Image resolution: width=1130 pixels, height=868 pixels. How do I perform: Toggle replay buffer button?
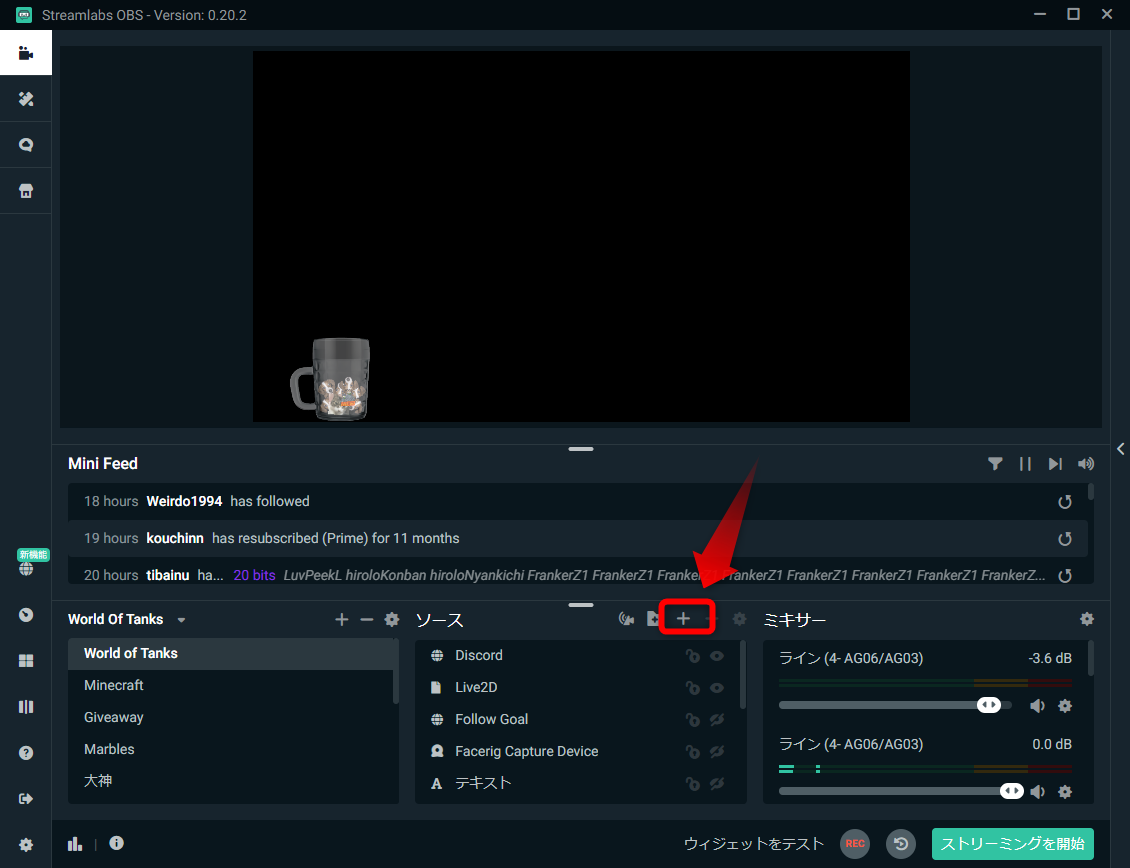pyautogui.click(x=901, y=843)
